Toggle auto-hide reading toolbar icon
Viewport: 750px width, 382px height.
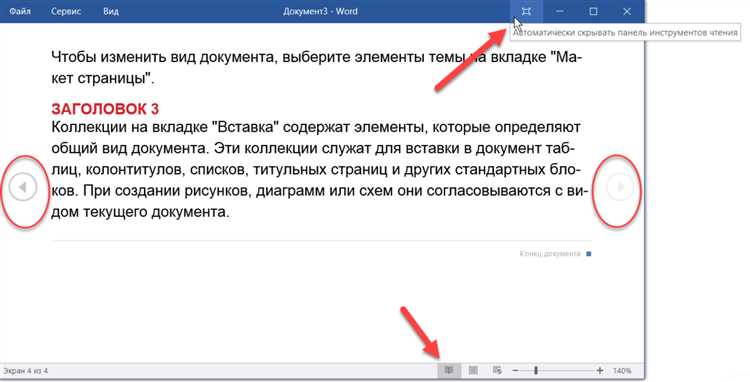526,11
